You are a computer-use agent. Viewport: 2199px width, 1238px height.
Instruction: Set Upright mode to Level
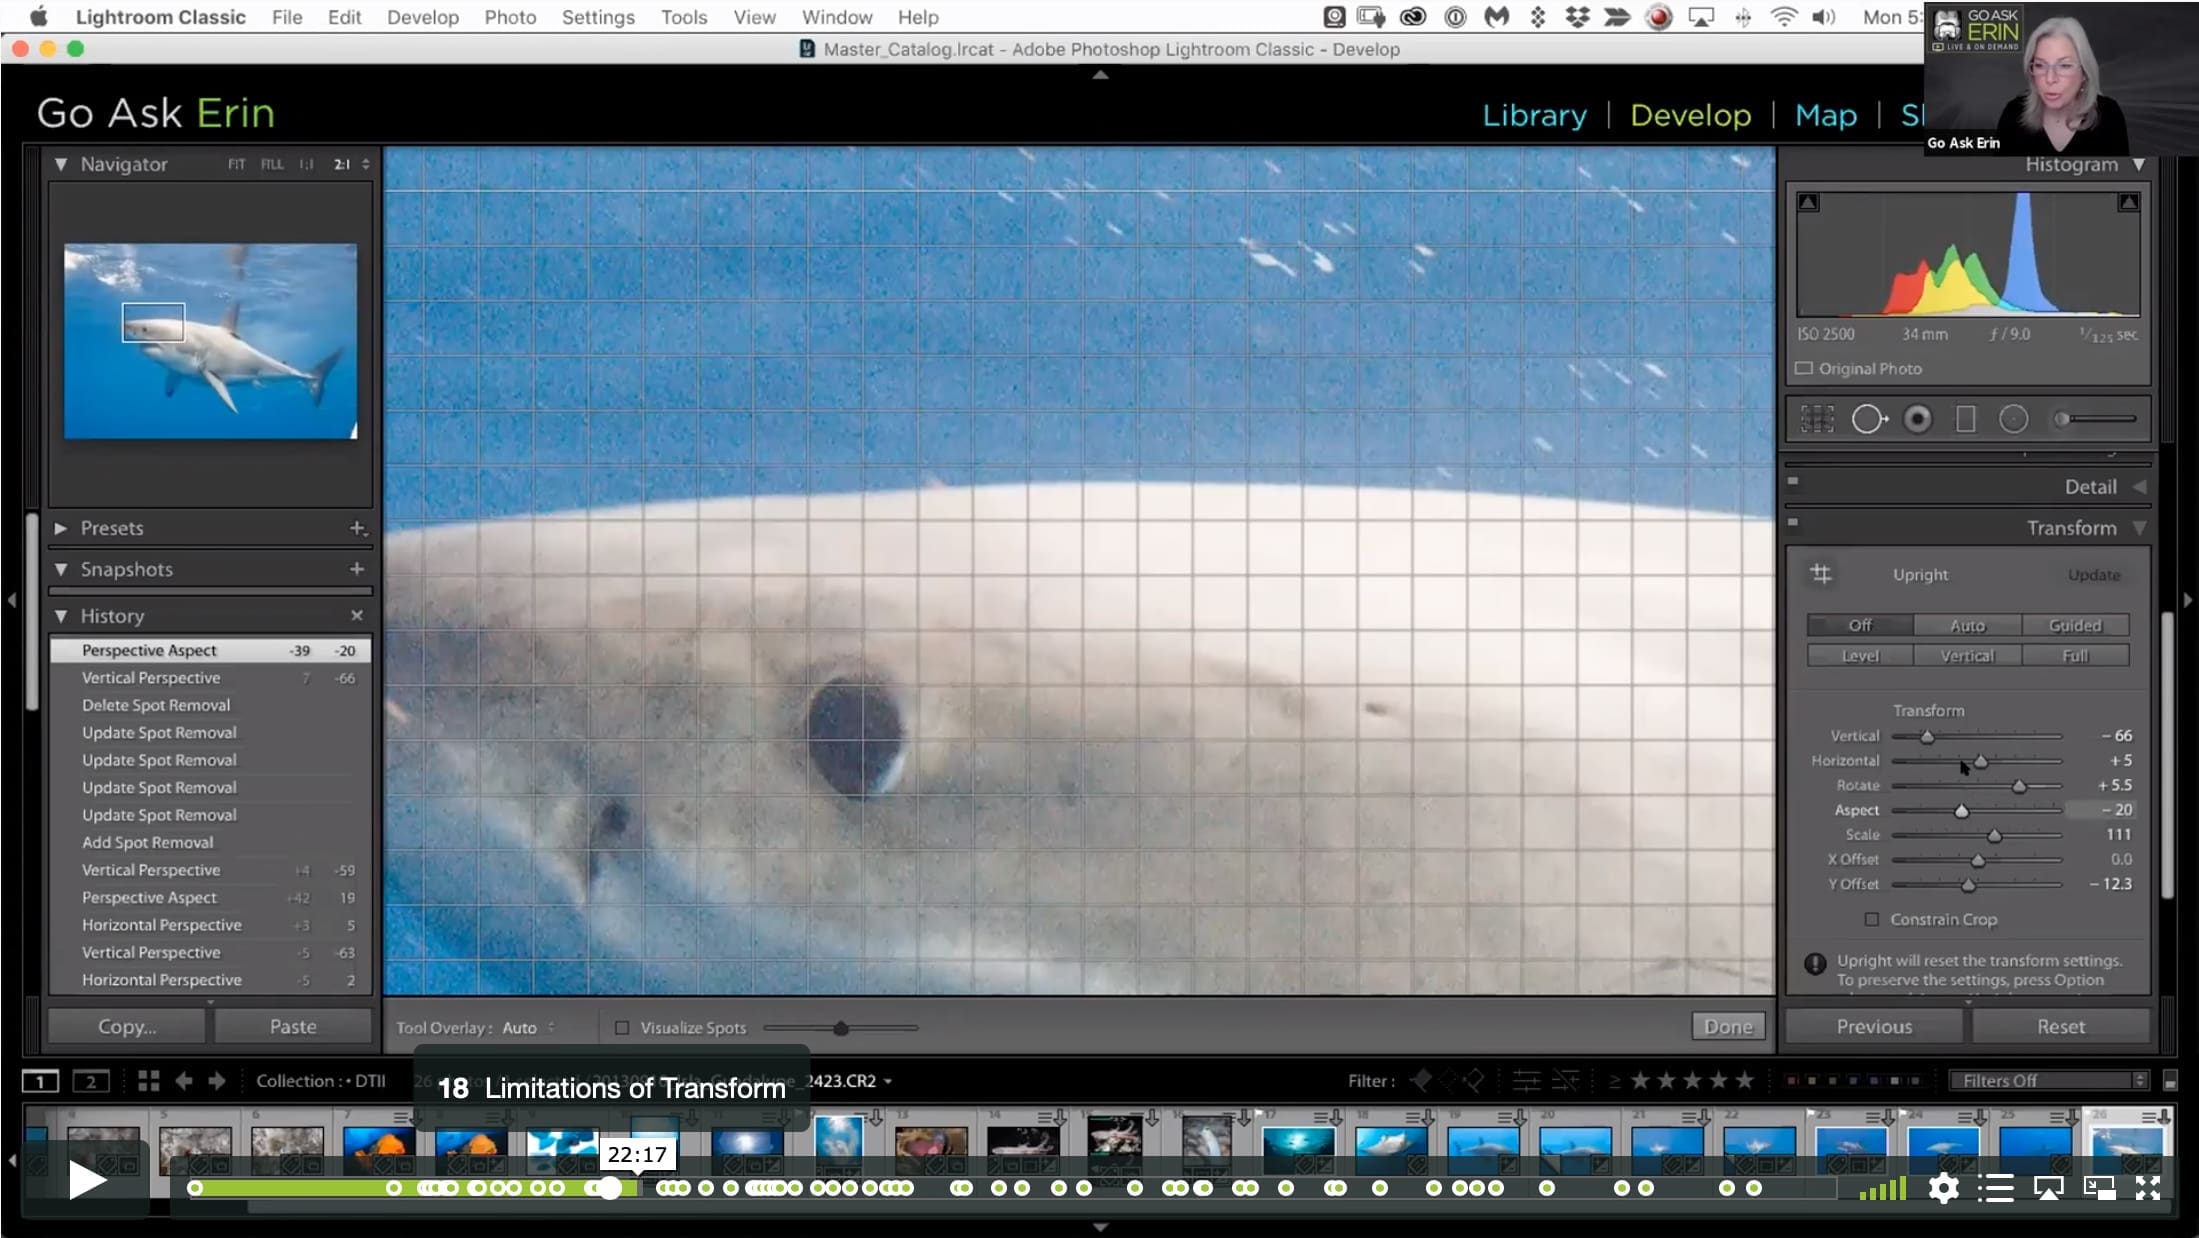tap(1860, 656)
